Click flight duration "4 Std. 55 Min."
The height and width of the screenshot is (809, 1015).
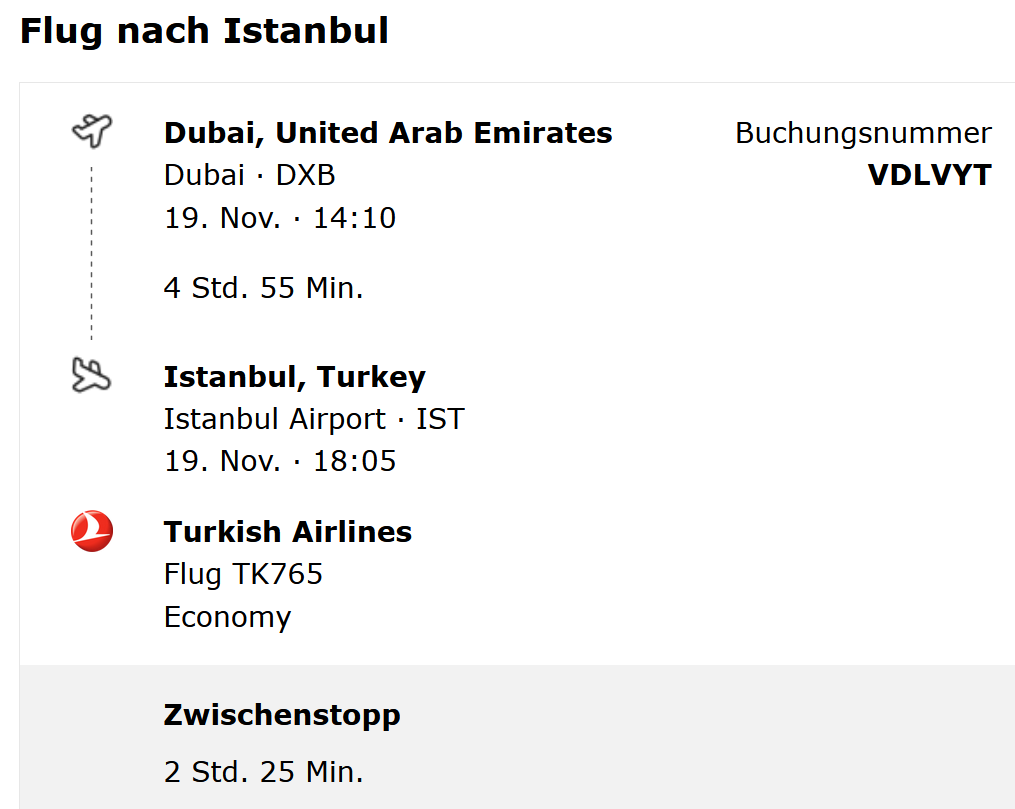coord(263,288)
